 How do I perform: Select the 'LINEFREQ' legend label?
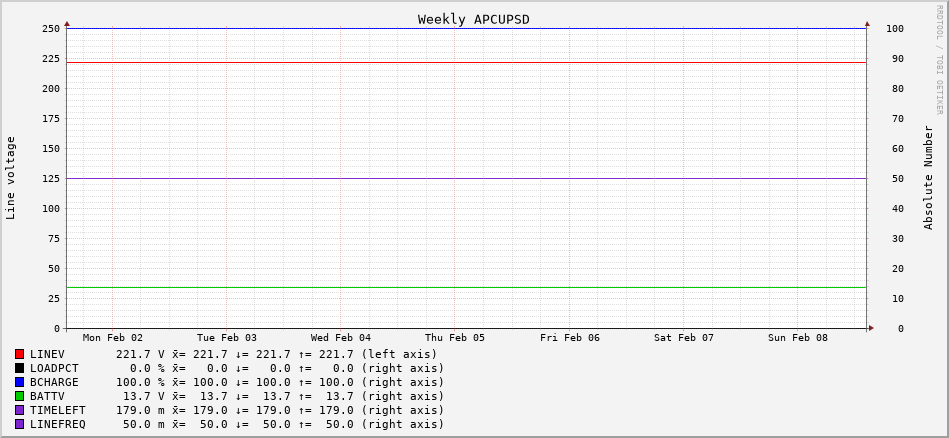pyautogui.click(x=57, y=424)
